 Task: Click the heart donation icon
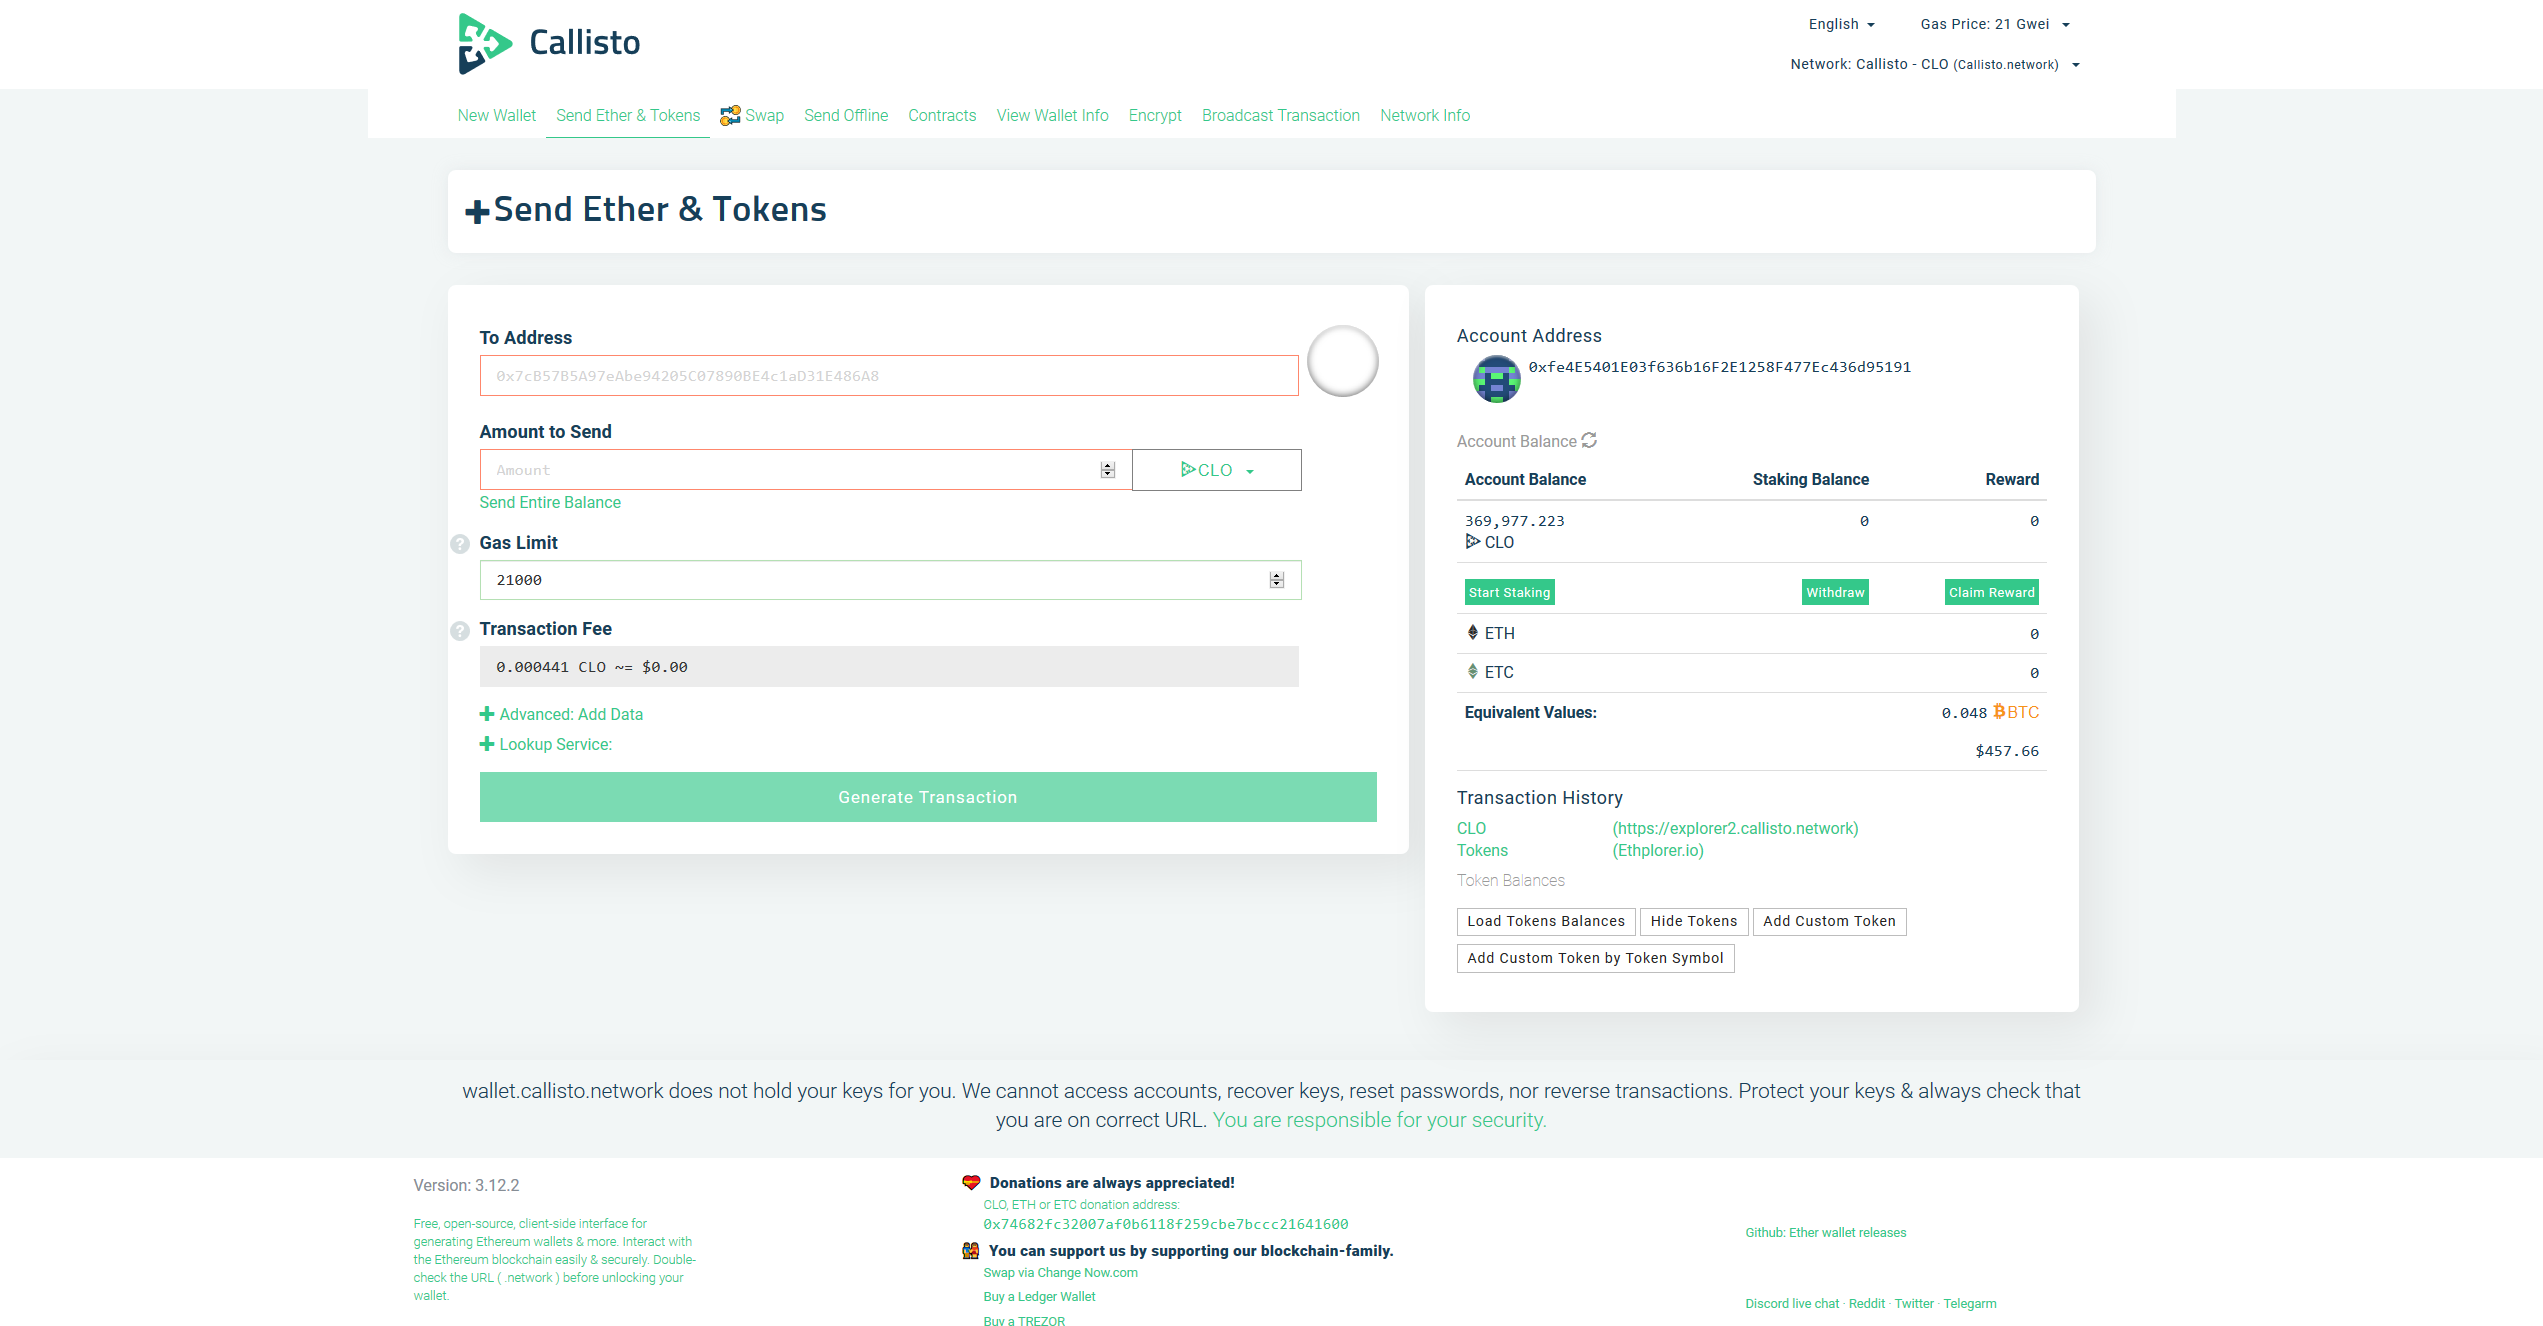[x=971, y=1182]
